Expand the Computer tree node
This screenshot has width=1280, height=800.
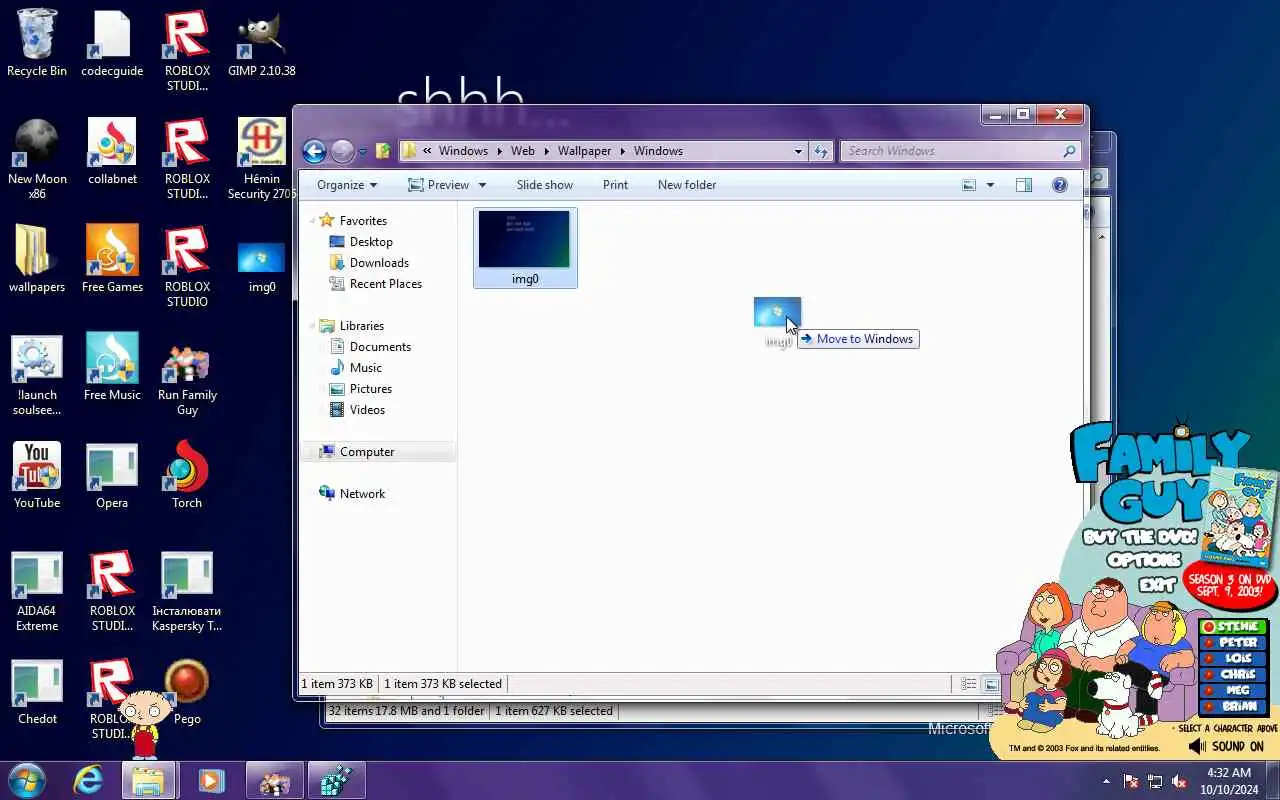312,452
